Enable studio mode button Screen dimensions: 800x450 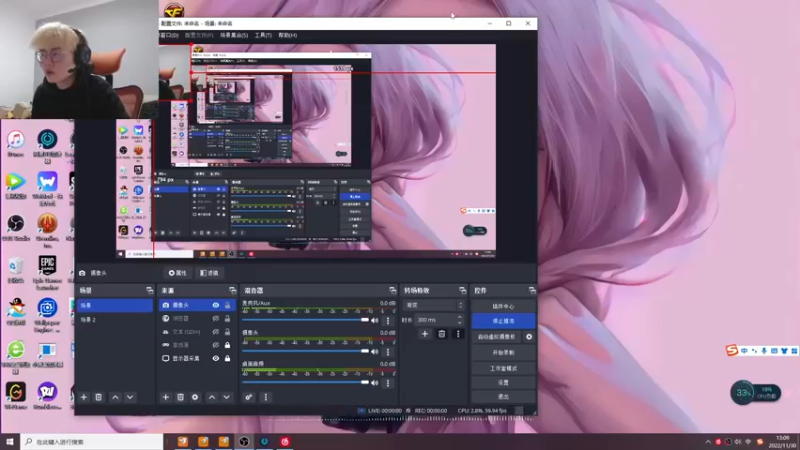(503, 368)
